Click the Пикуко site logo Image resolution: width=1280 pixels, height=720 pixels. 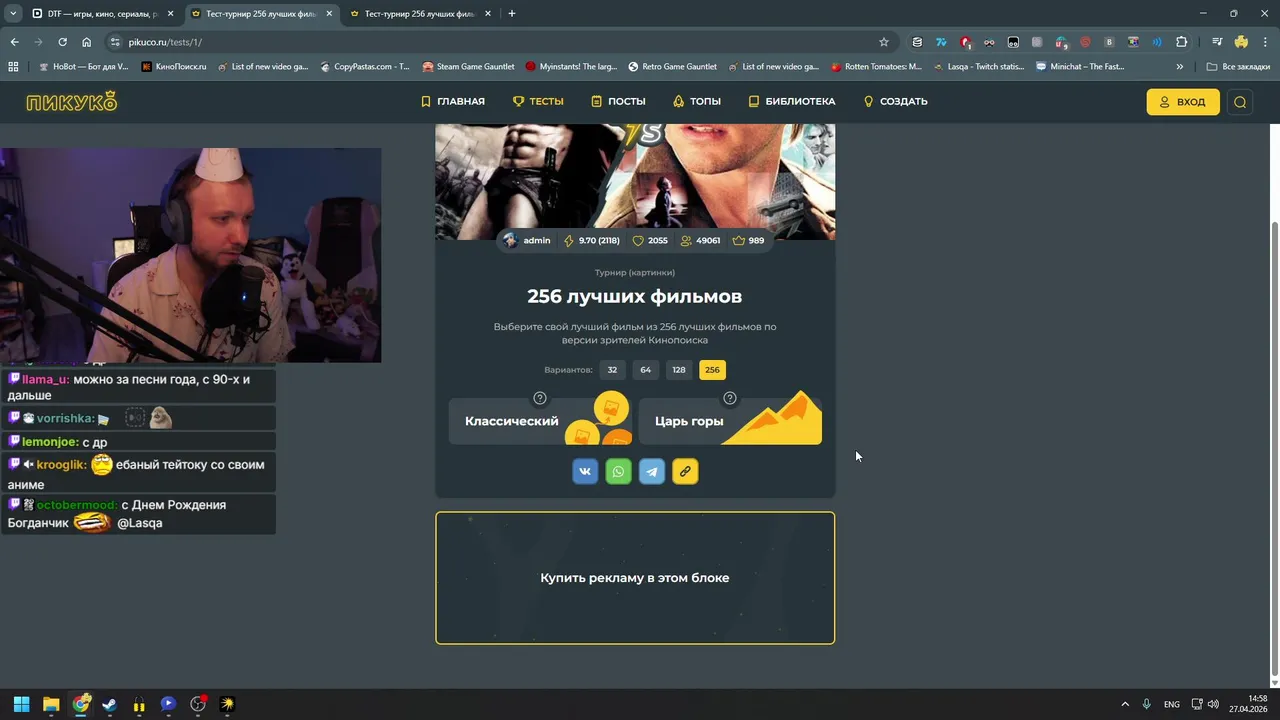(72, 102)
